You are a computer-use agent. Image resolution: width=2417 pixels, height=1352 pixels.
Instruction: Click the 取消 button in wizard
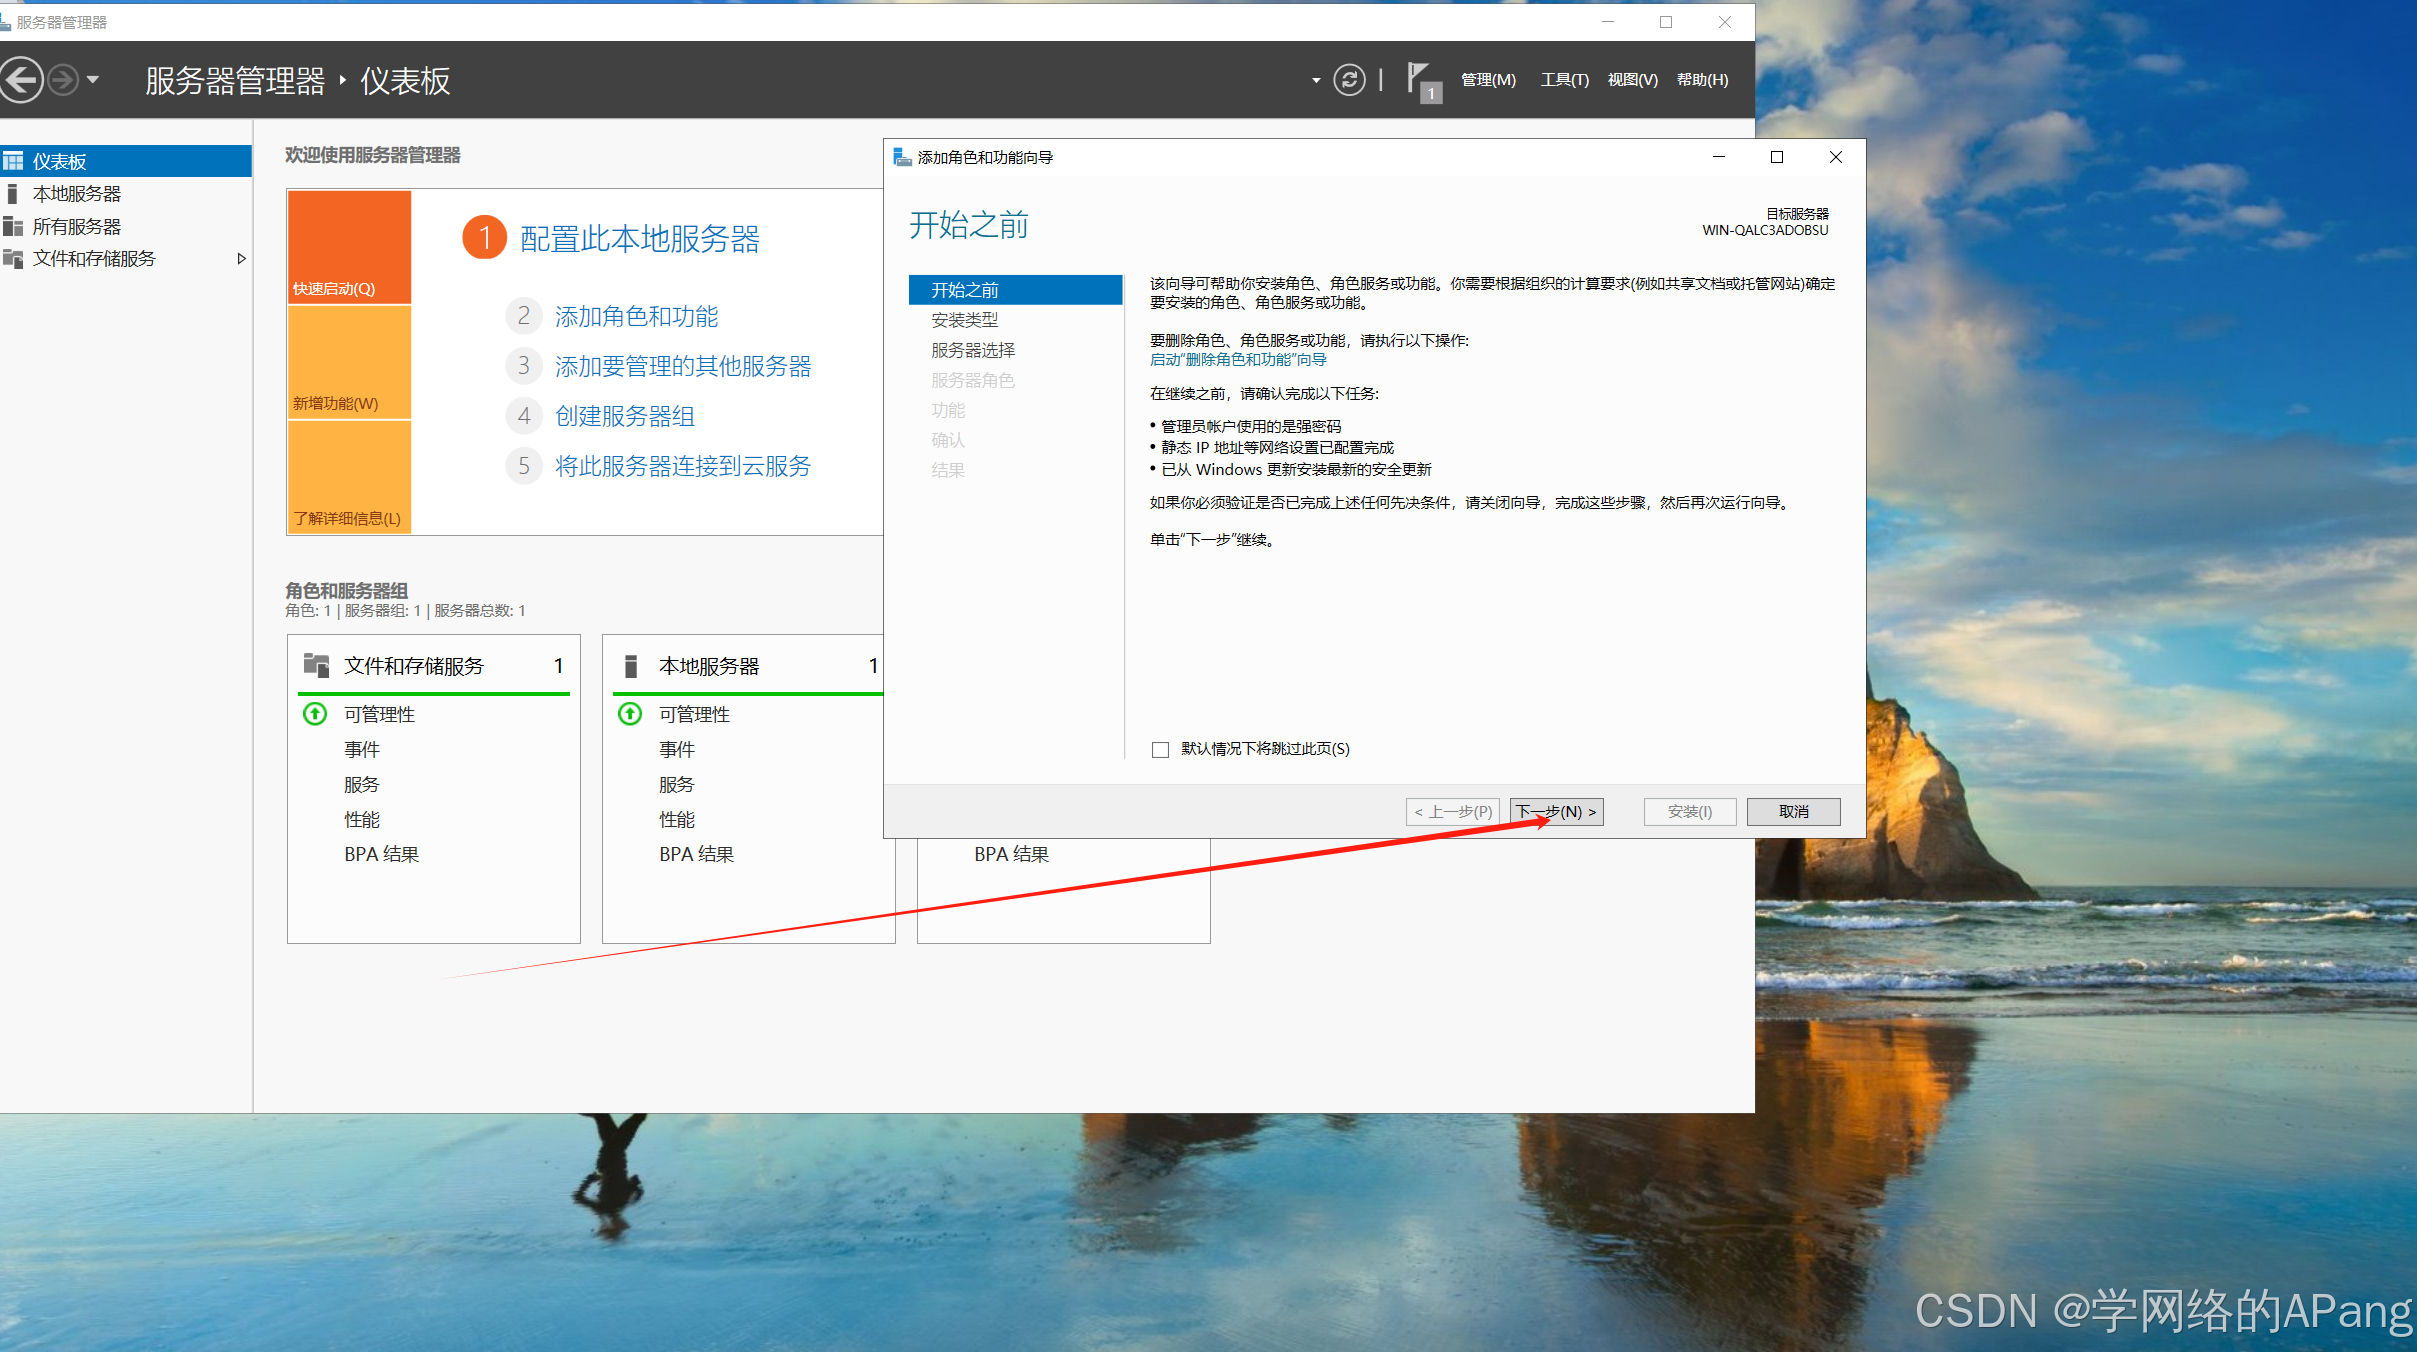[x=1793, y=812]
